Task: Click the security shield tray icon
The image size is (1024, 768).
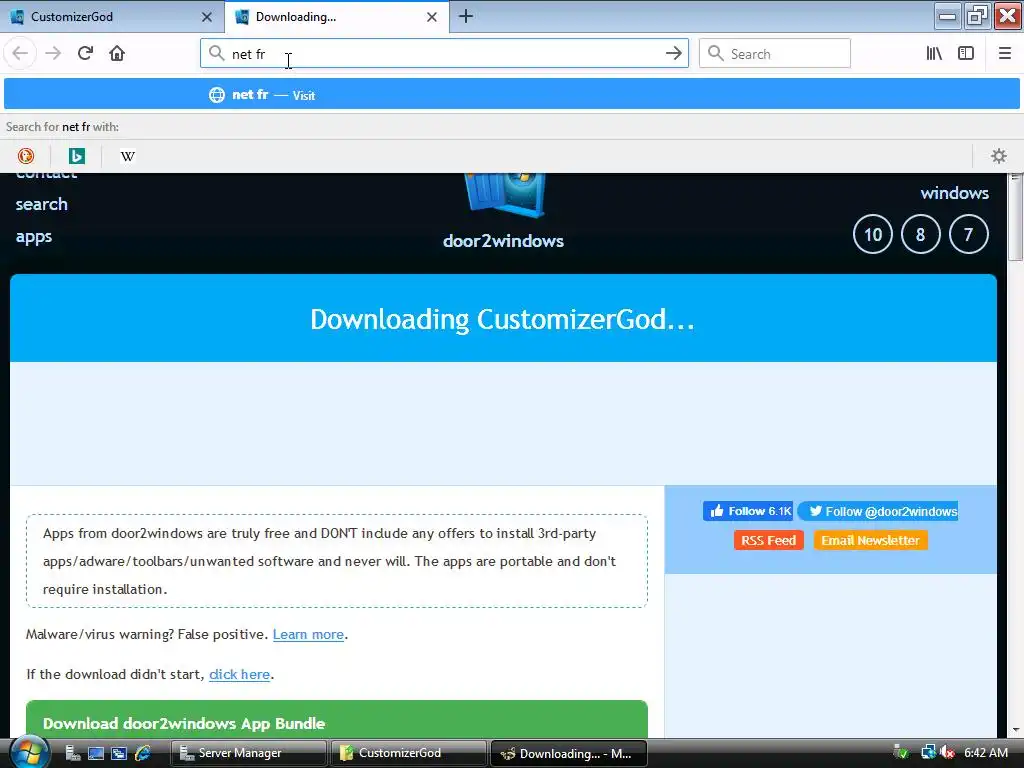Action: [x=901, y=753]
